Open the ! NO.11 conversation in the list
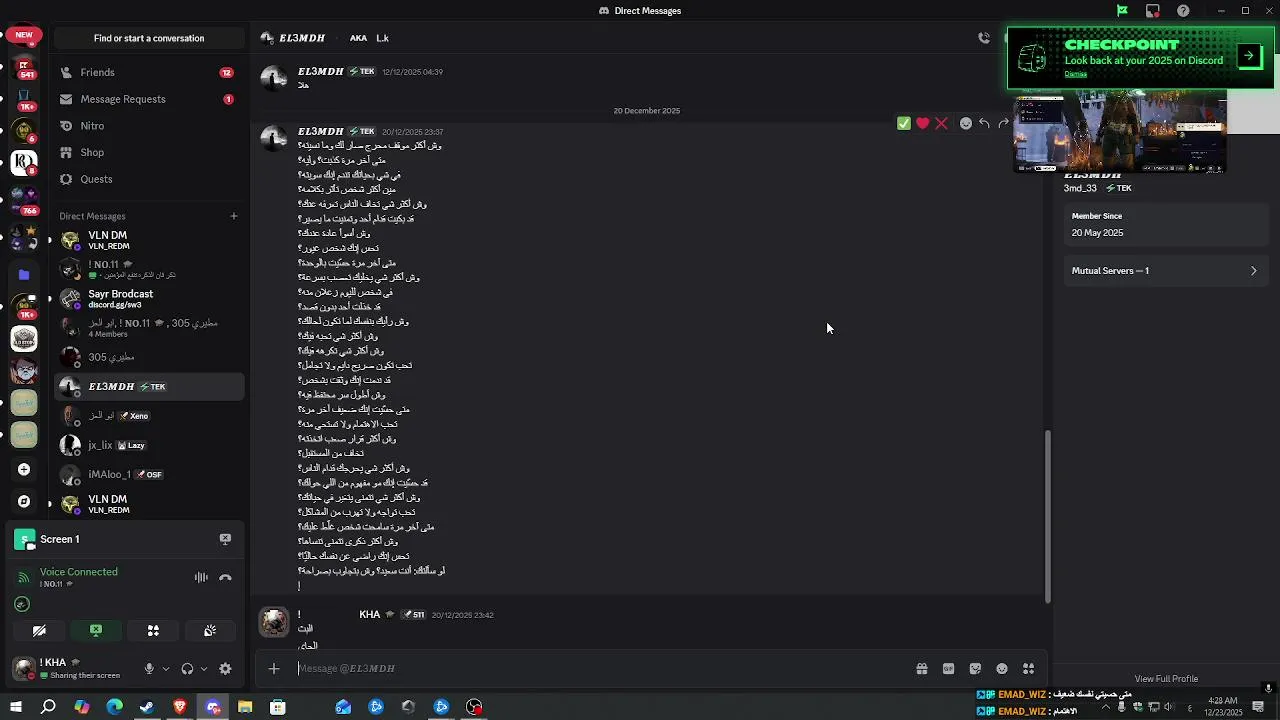 [149, 269]
